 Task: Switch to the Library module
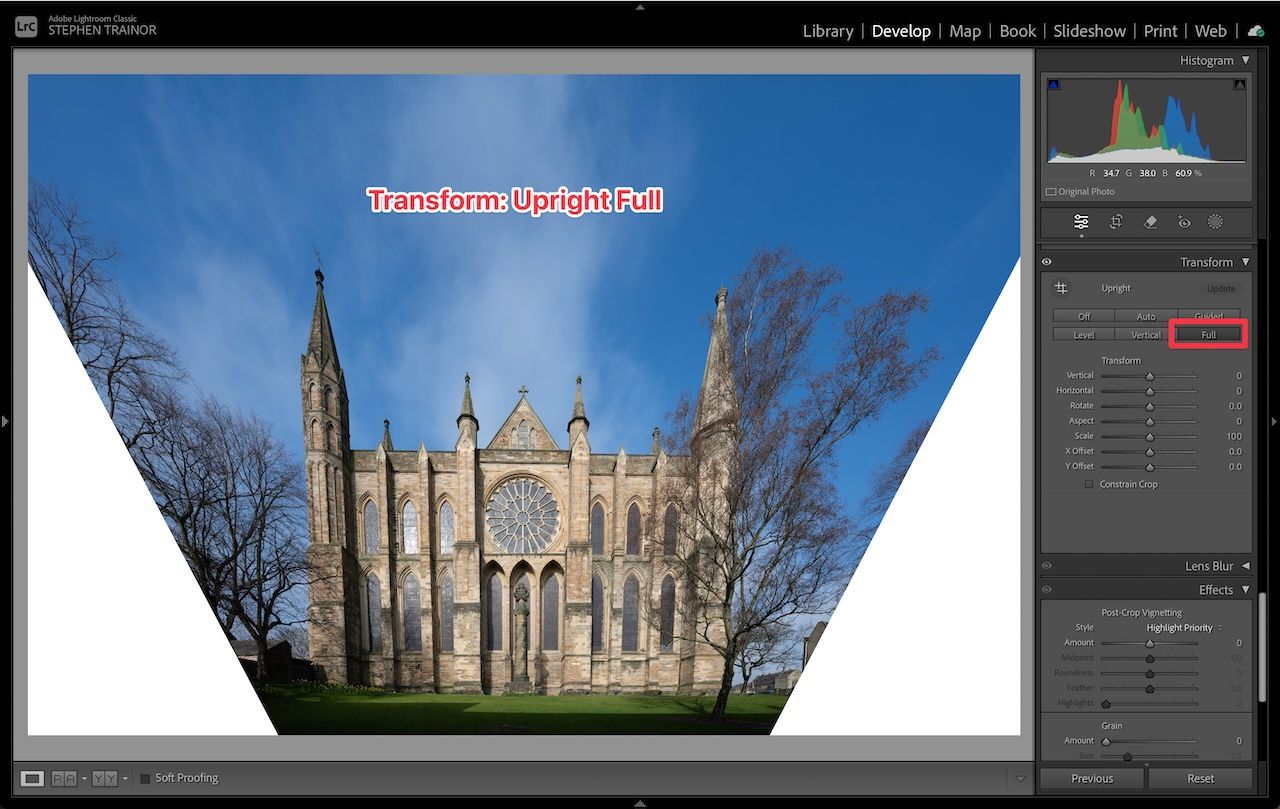827,31
